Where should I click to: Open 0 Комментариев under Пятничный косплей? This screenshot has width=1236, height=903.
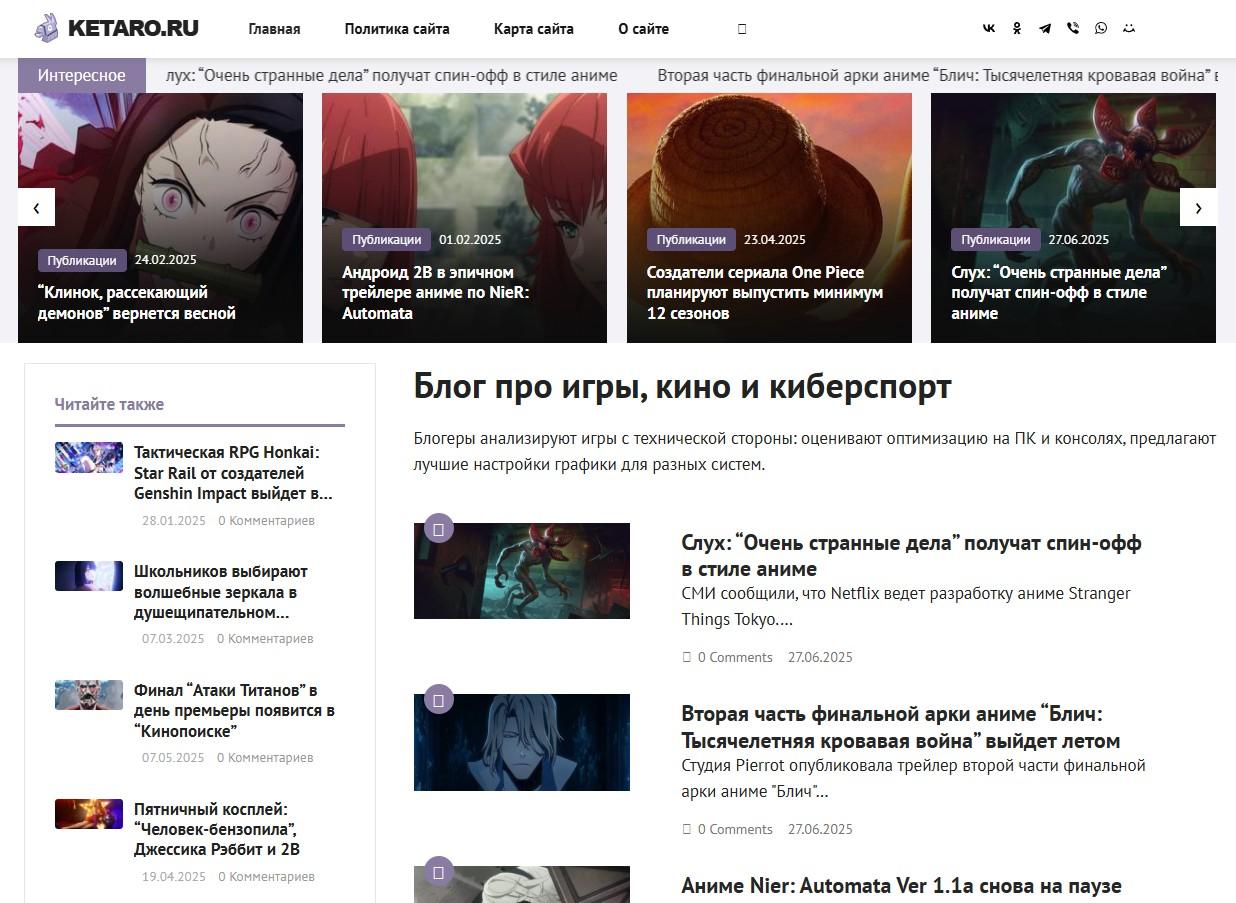coord(266,876)
